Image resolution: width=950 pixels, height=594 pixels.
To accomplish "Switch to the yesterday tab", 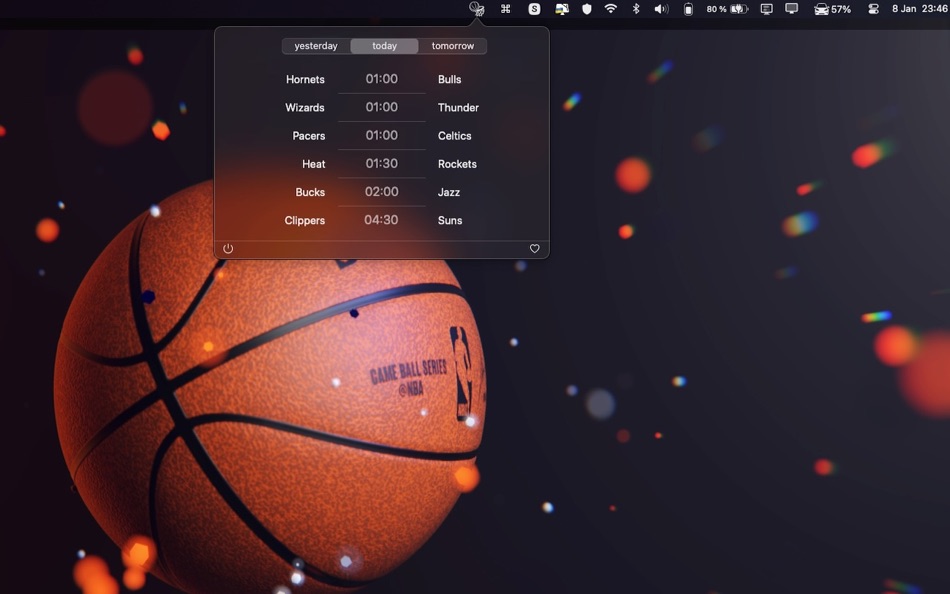I will pyautogui.click(x=315, y=45).
